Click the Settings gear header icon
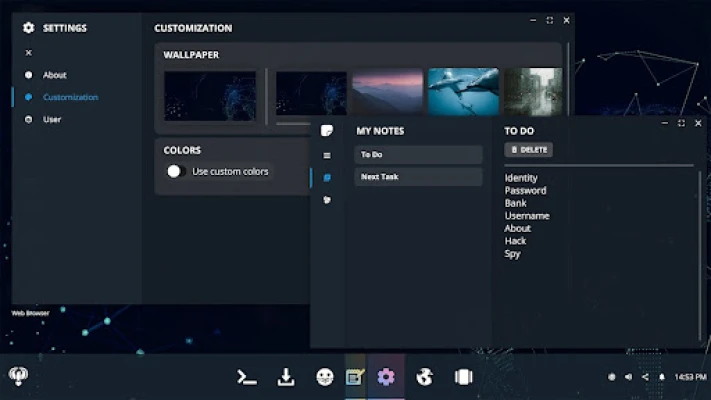 tap(29, 28)
